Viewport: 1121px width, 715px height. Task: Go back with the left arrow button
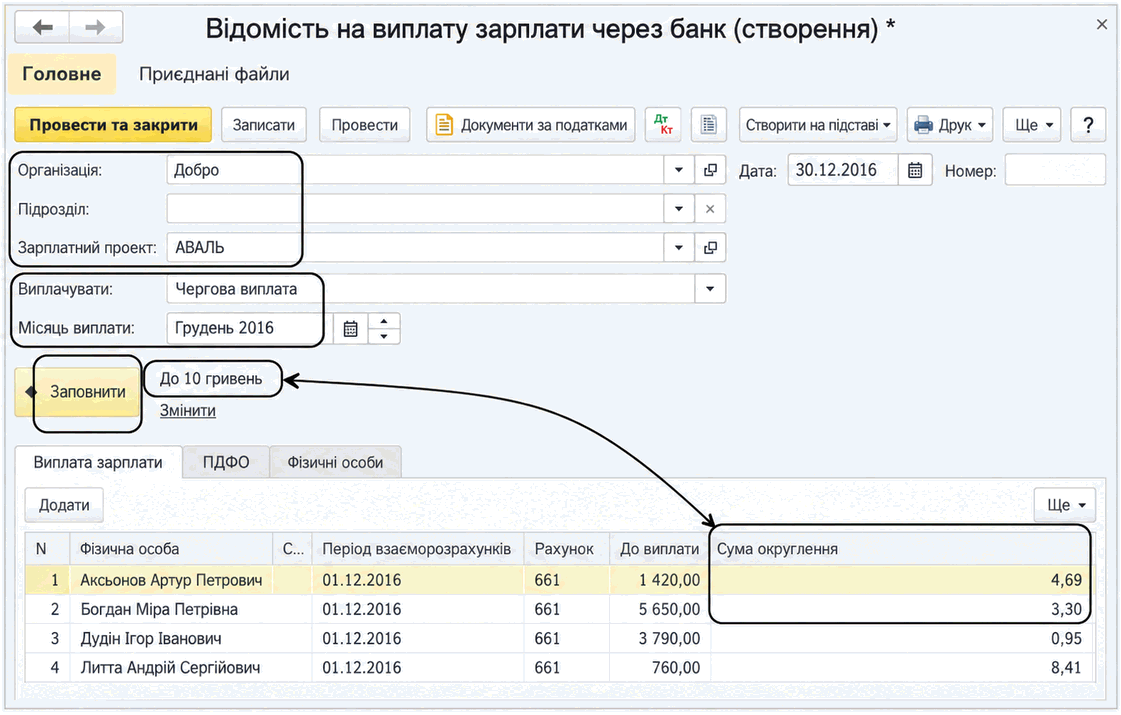pyautogui.click(x=42, y=28)
